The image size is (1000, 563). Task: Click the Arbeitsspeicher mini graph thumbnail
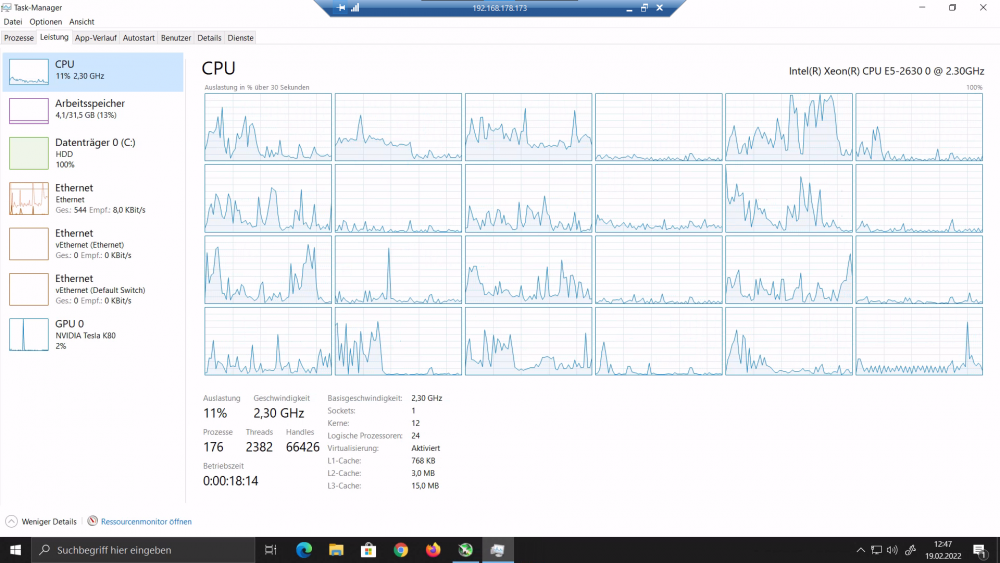(x=29, y=110)
